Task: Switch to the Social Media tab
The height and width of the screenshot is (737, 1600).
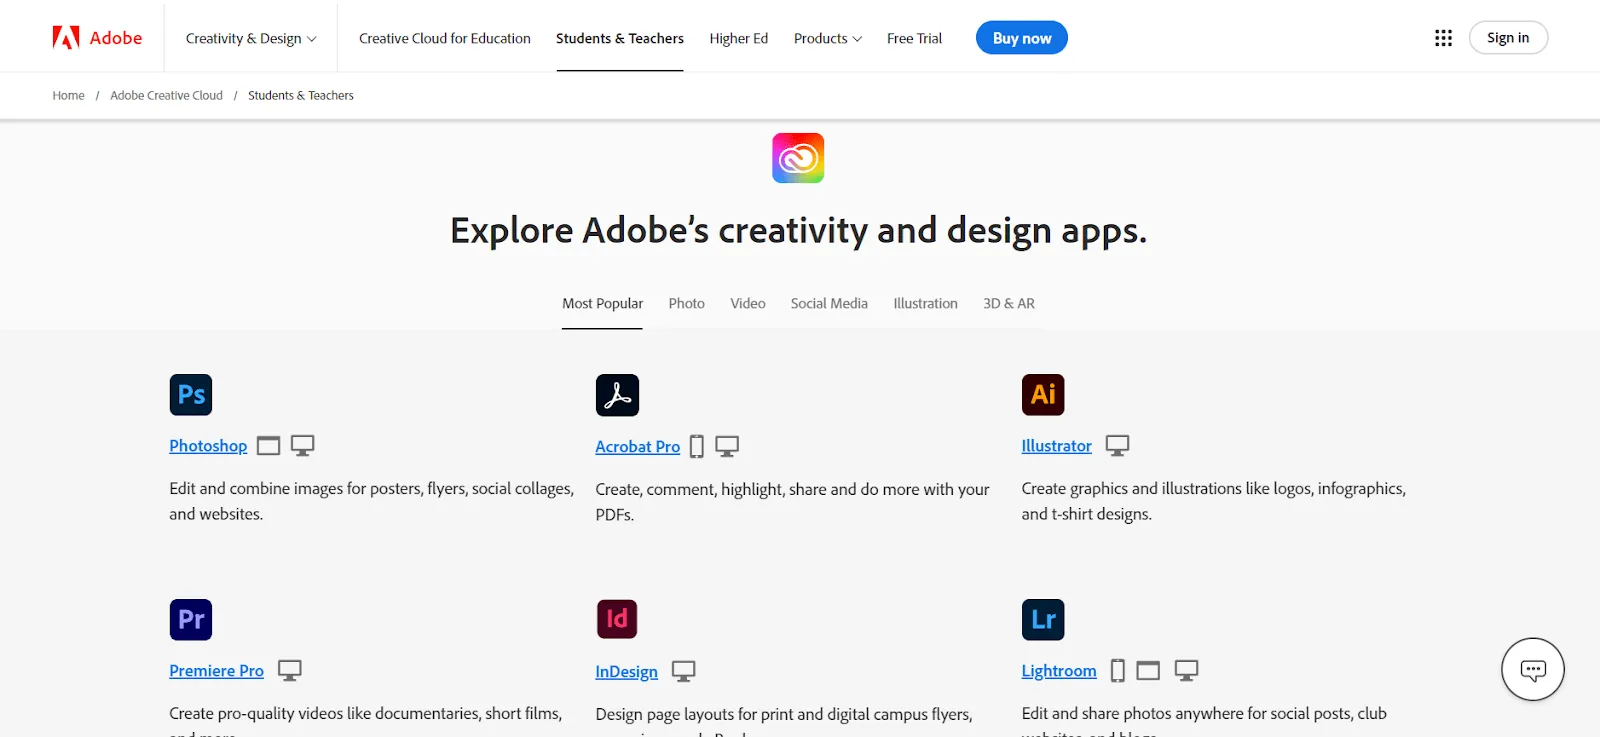Action: [x=829, y=303]
